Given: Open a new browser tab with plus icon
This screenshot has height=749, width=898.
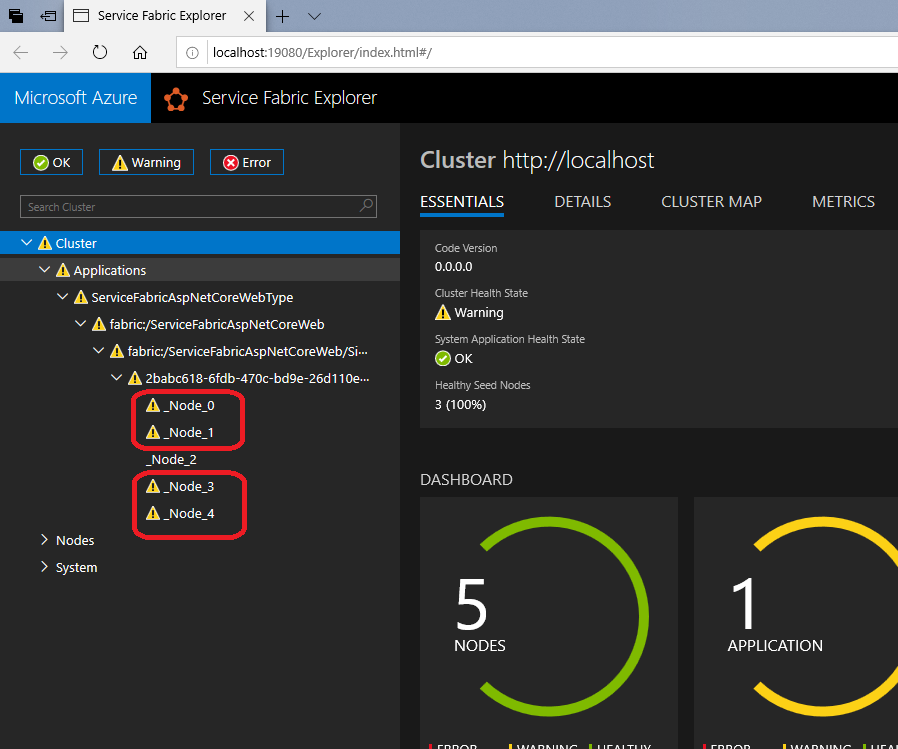Looking at the screenshot, I should [282, 16].
